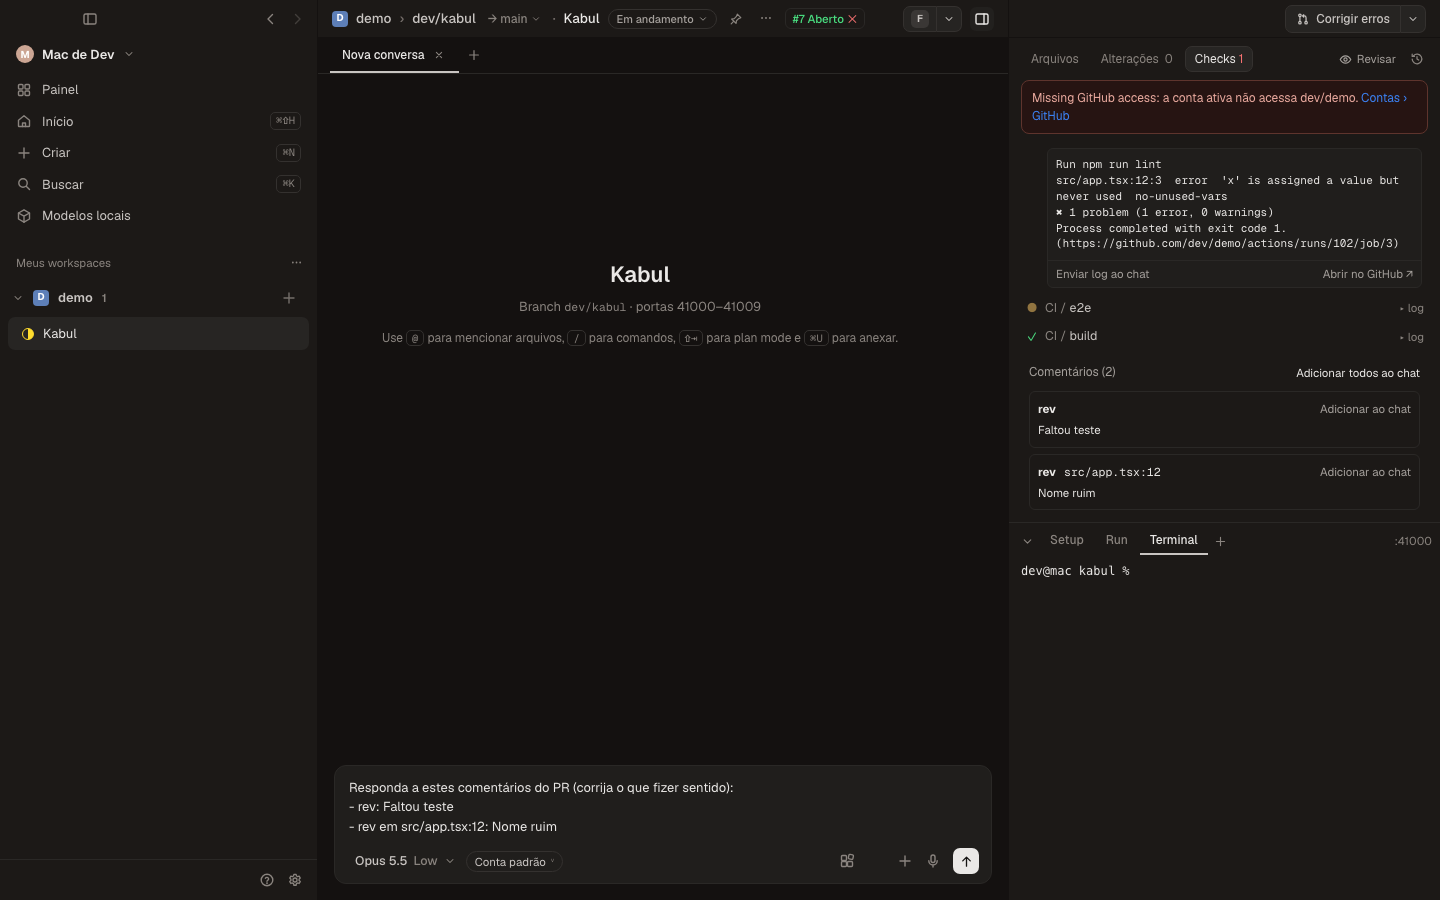Screen dimensions: 1440x900
Task: Add the Nome ruim comment to chat
Action: pyautogui.click(x=1365, y=472)
